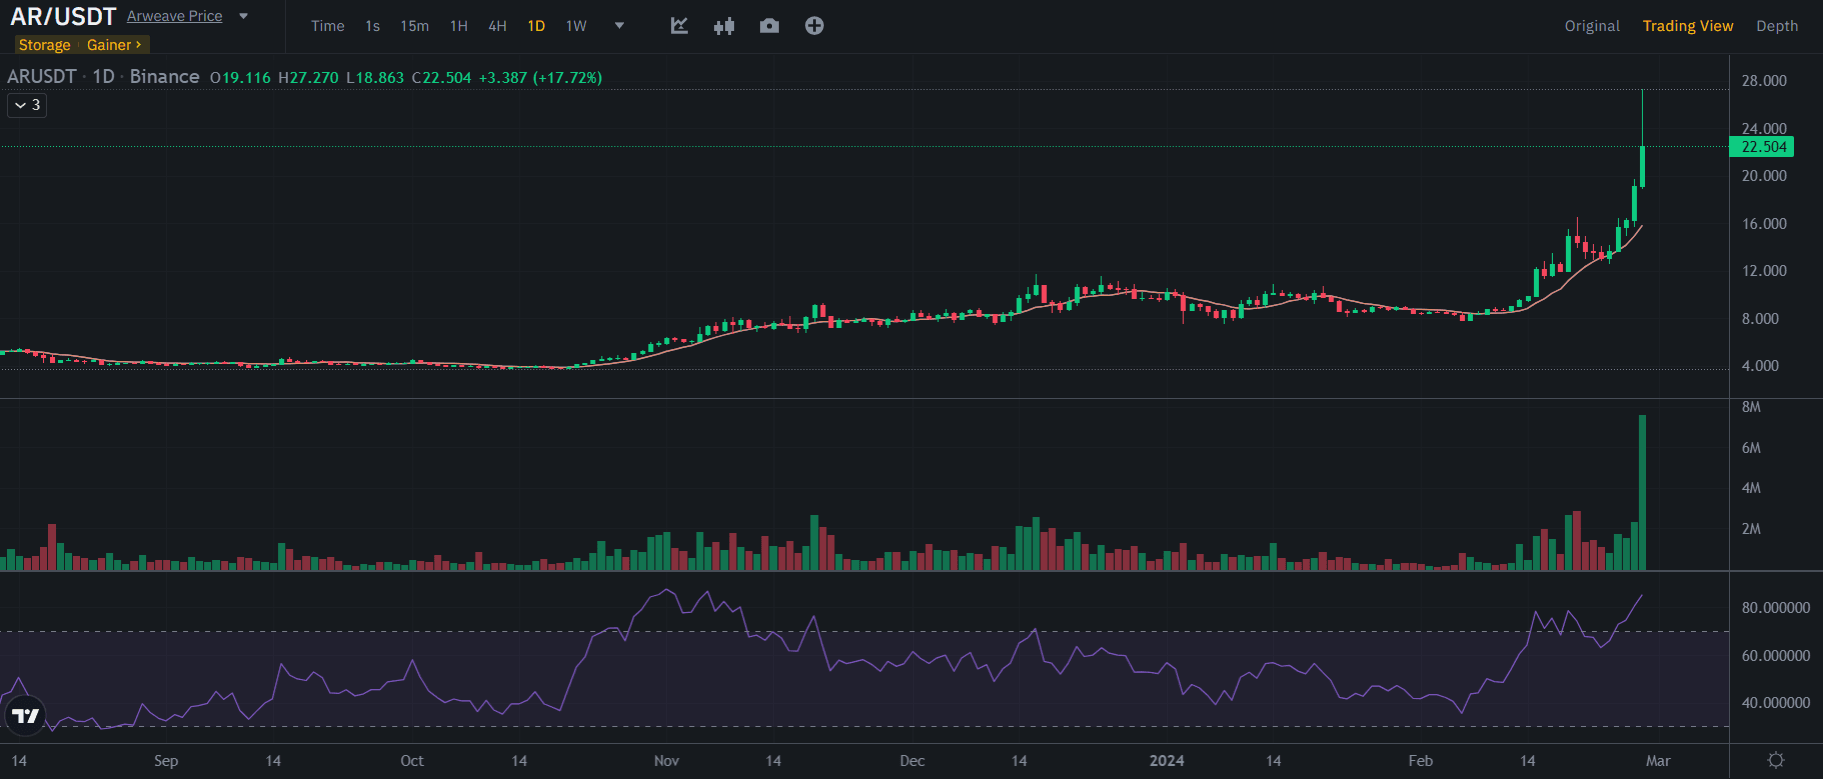Switch to the Depth chart tab
Image resolution: width=1823 pixels, height=779 pixels.
click(1776, 26)
